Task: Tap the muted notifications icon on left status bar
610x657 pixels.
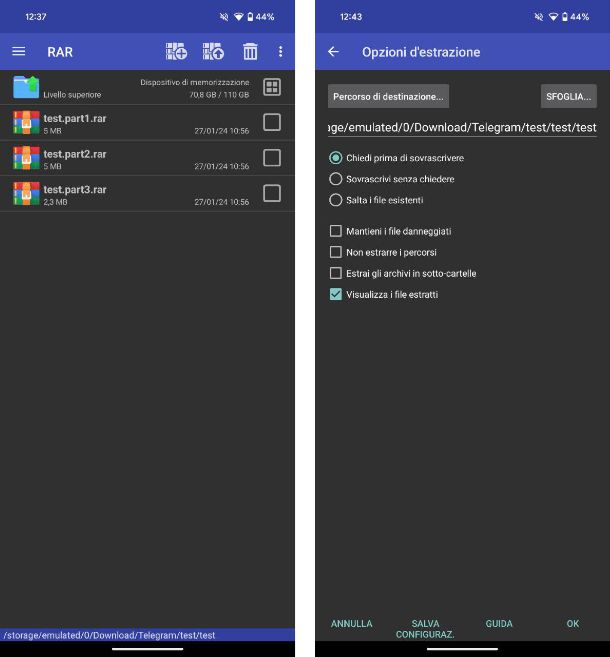Action: coord(224,17)
